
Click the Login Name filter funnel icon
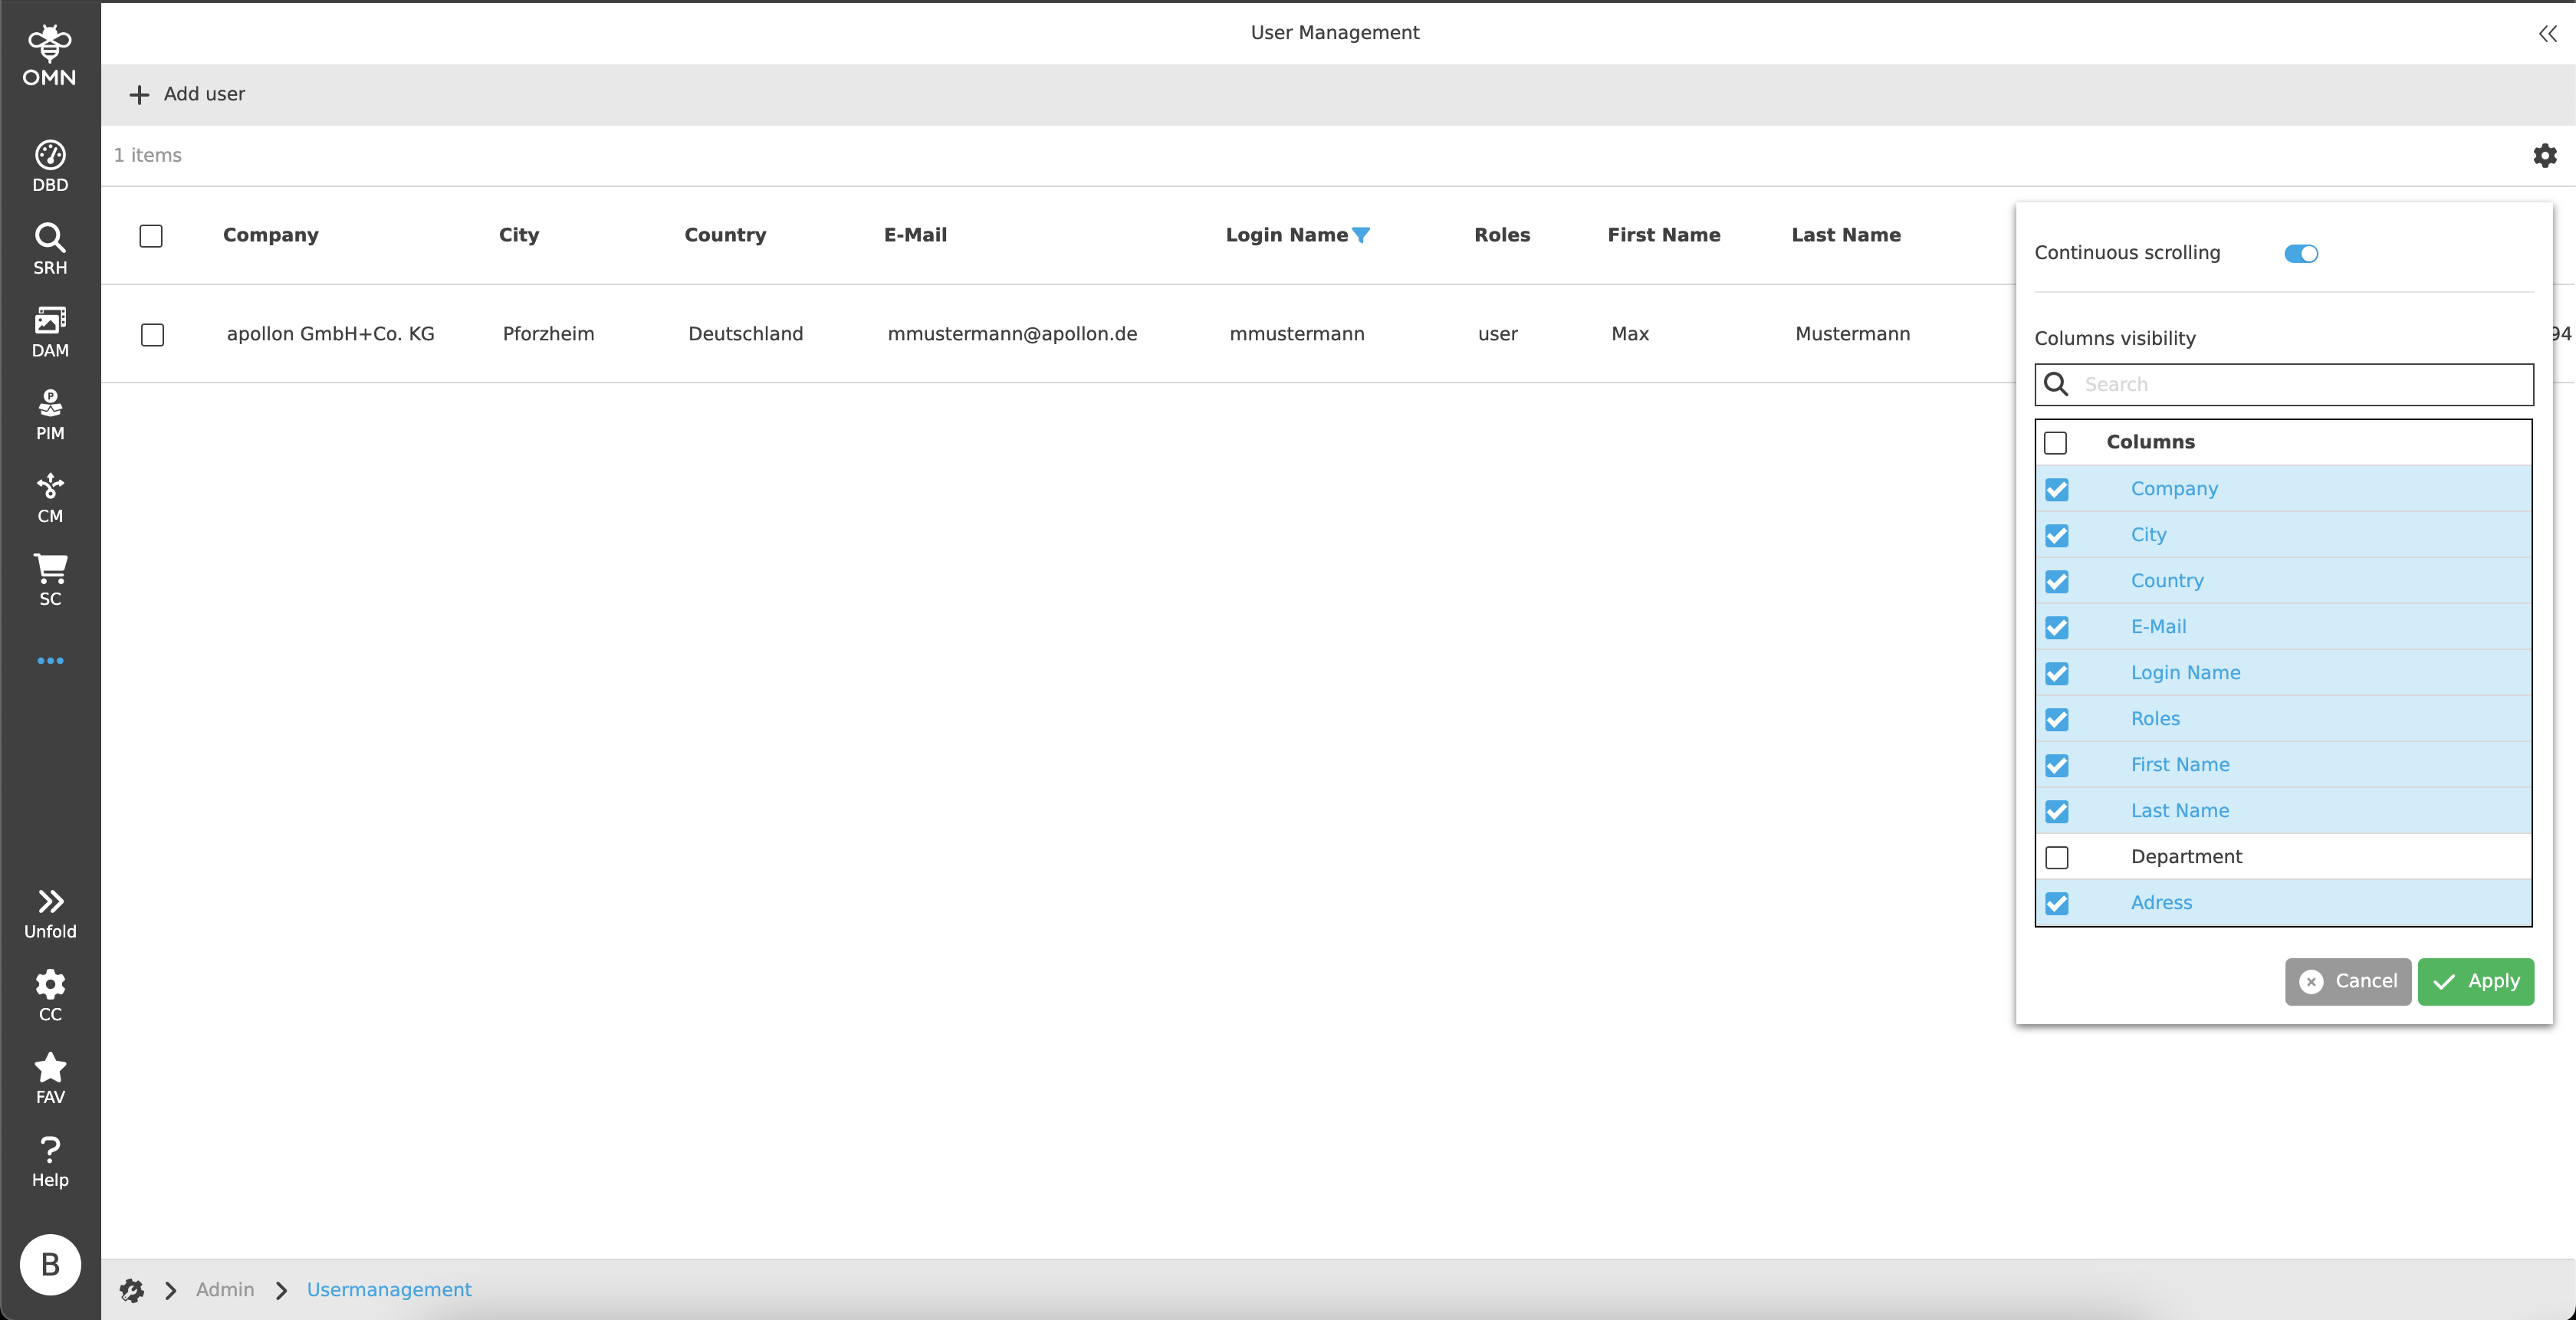point(1361,235)
